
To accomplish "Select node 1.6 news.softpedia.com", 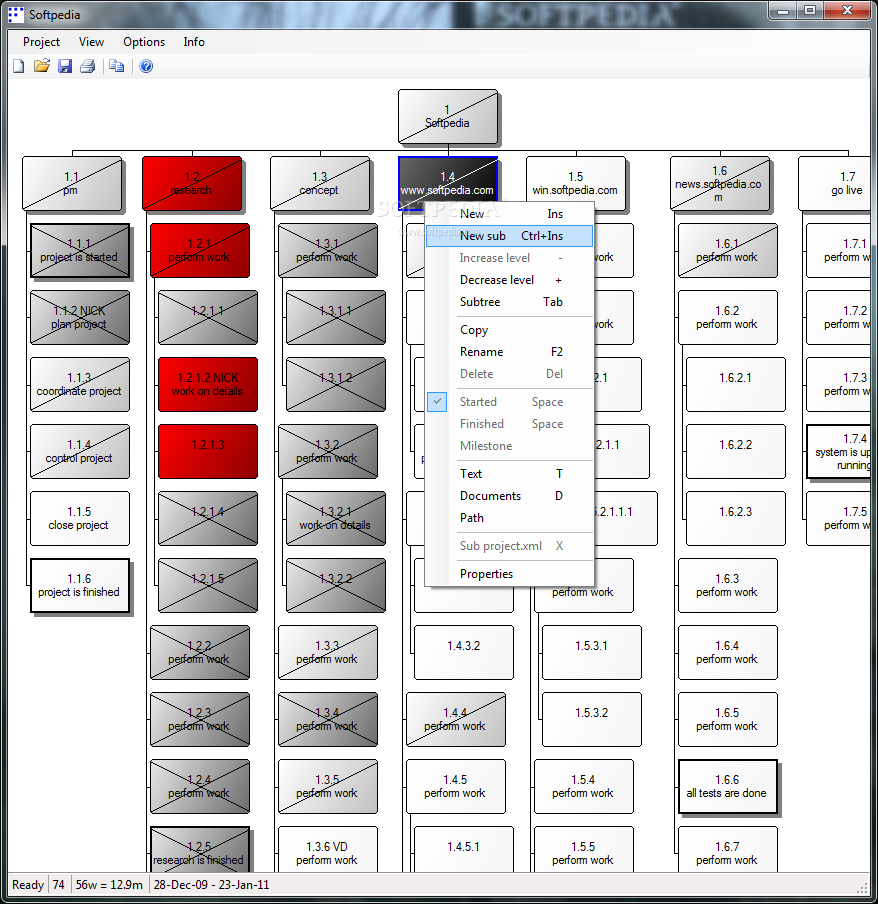I will 719,183.
